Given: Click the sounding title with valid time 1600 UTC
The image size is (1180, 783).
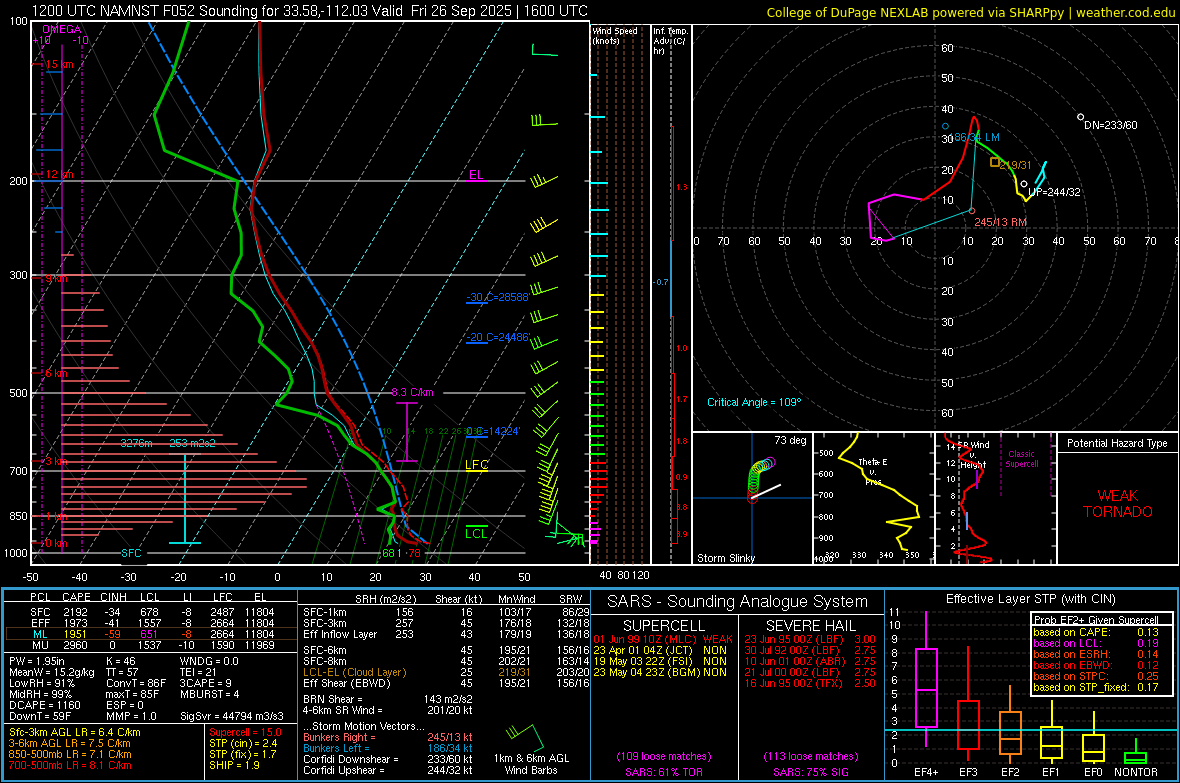Looking at the screenshot, I should [309, 11].
